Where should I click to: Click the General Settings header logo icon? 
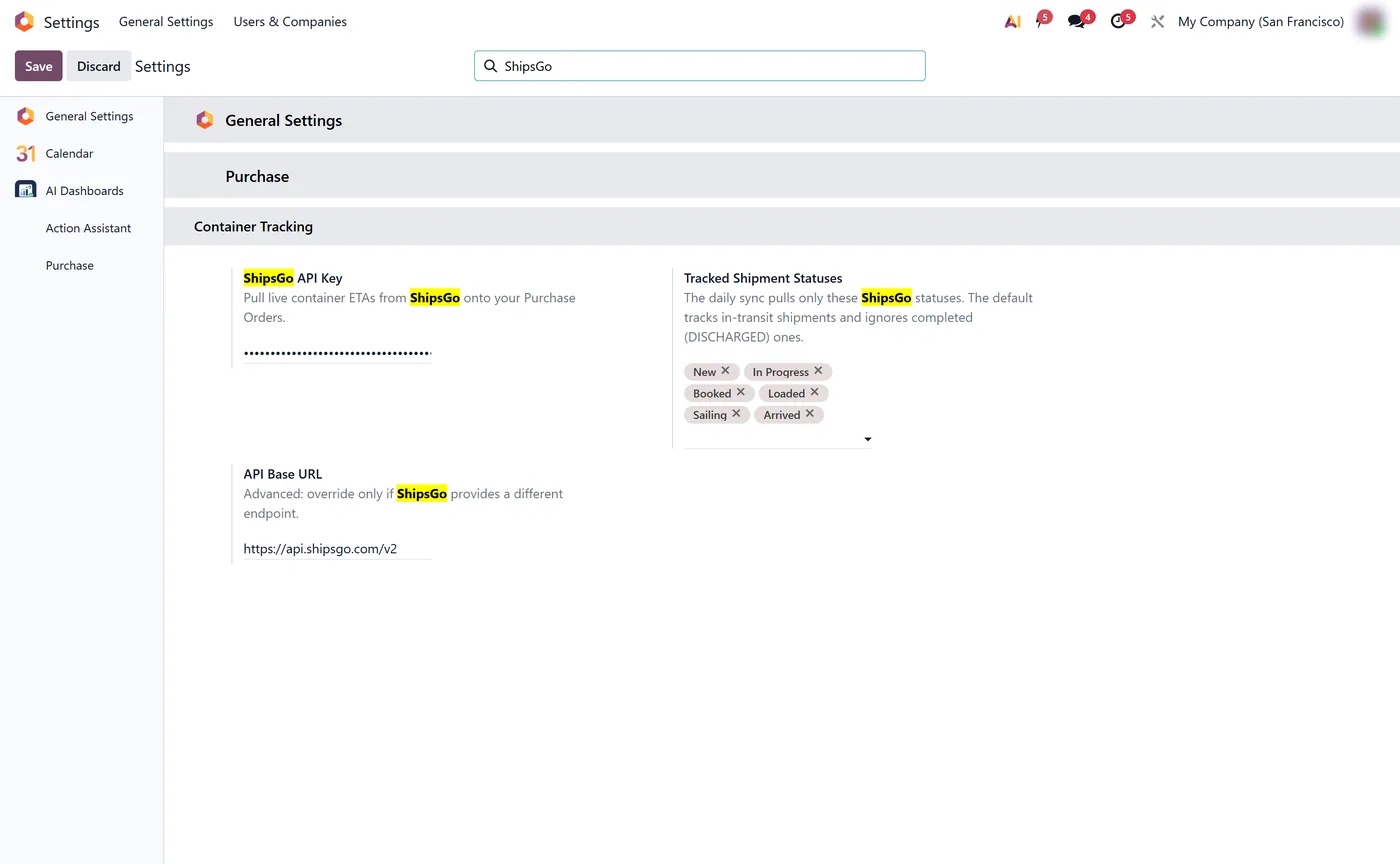coord(205,120)
